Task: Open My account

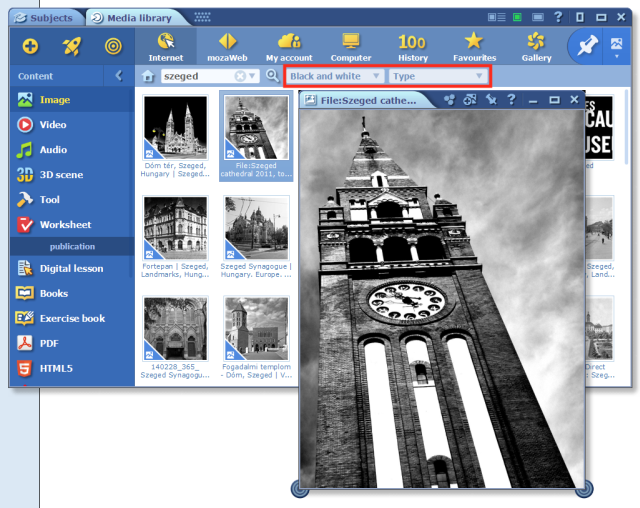Action: 289,46
